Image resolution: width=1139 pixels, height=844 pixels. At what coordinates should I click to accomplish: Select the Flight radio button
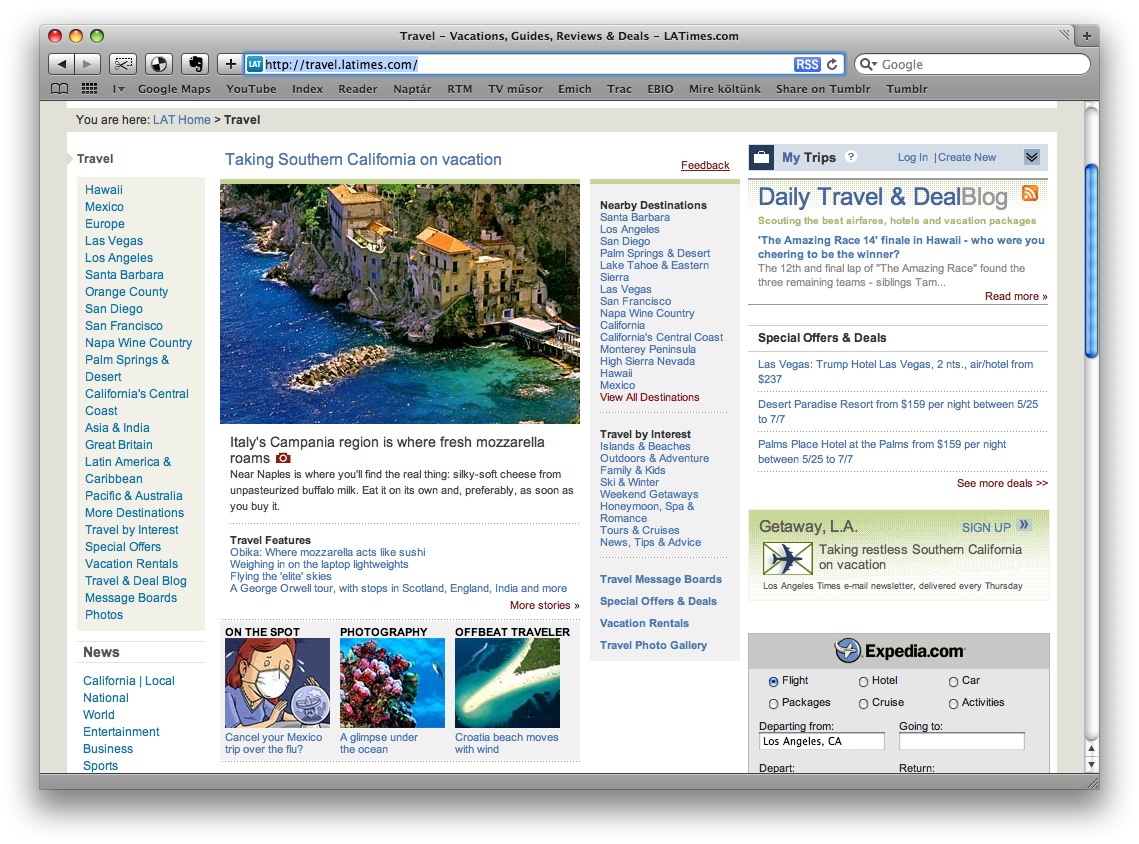click(x=773, y=681)
